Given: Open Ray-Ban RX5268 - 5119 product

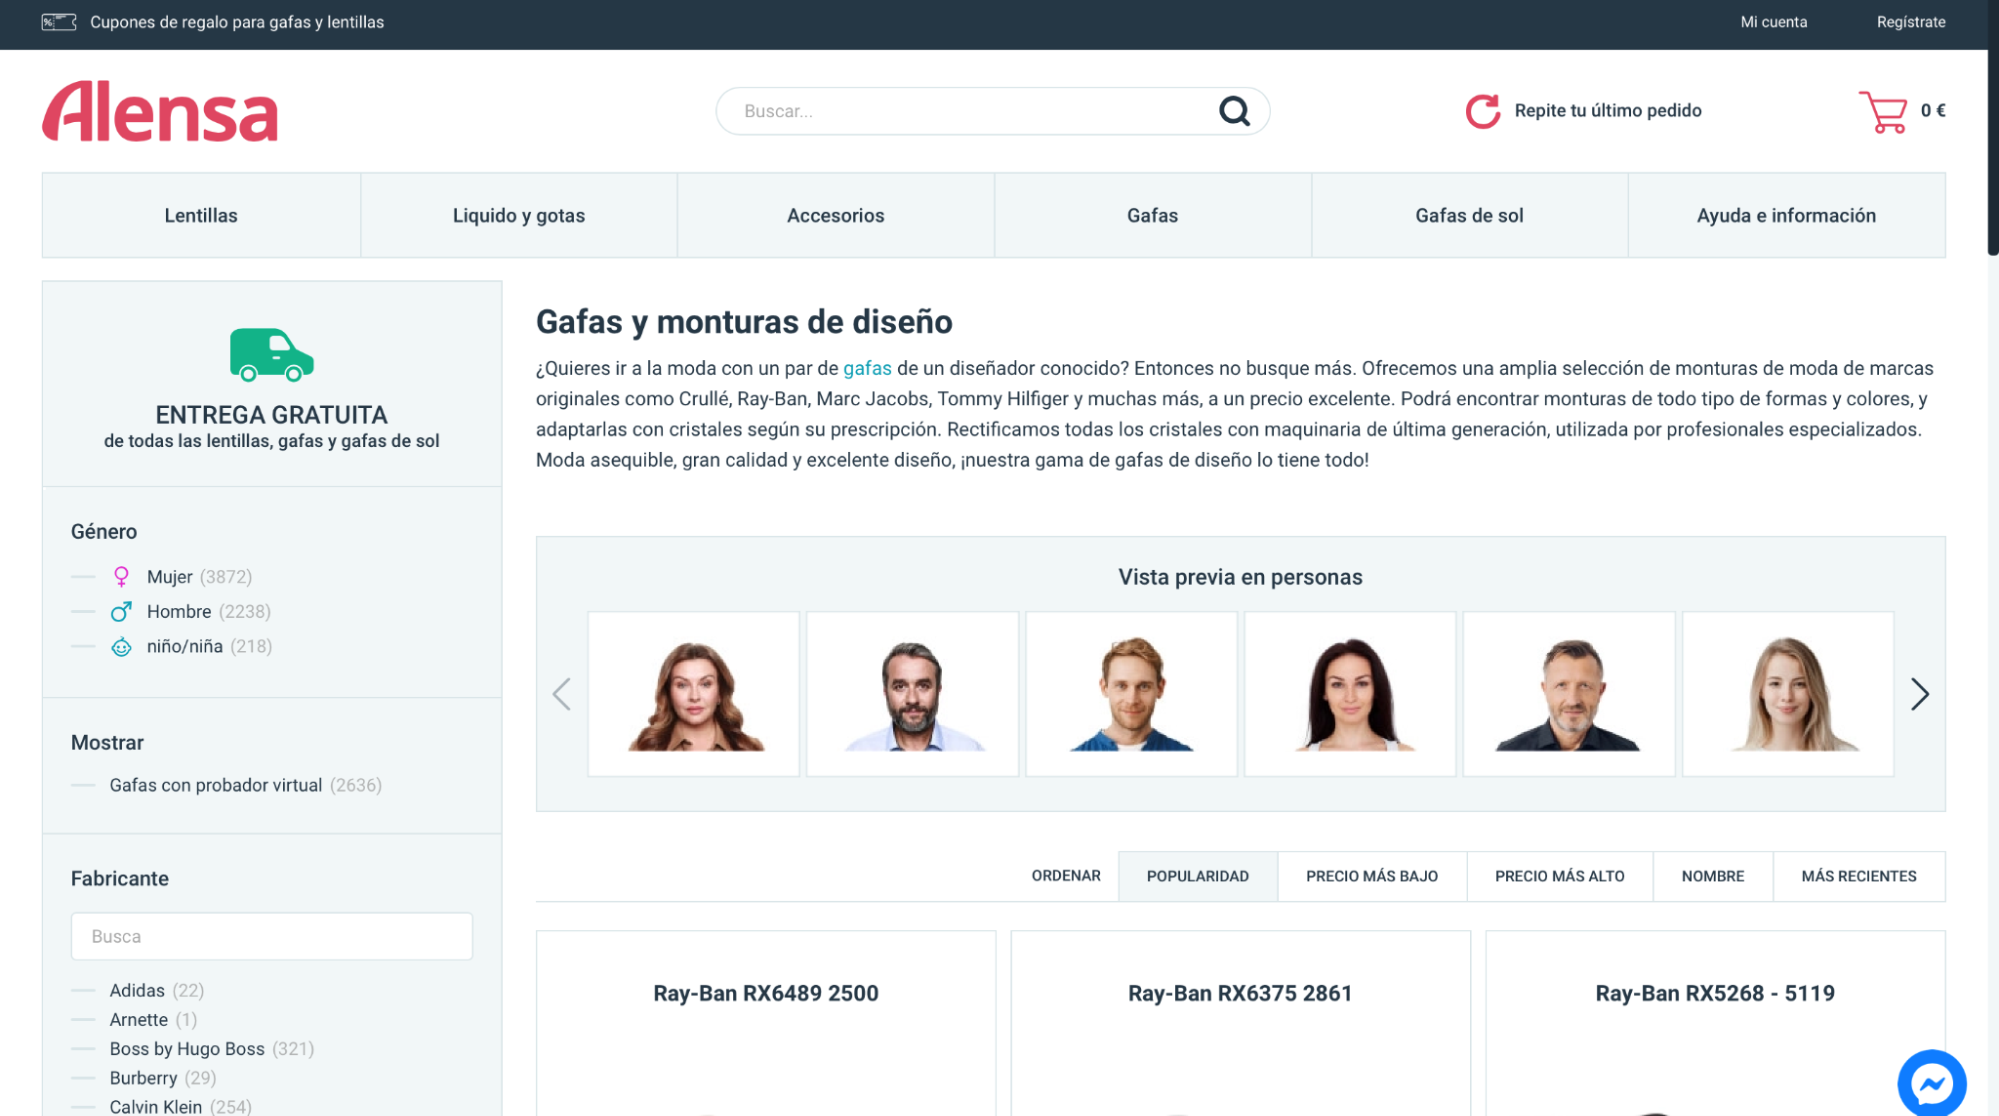Looking at the screenshot, I should (x=1715, y=993).
